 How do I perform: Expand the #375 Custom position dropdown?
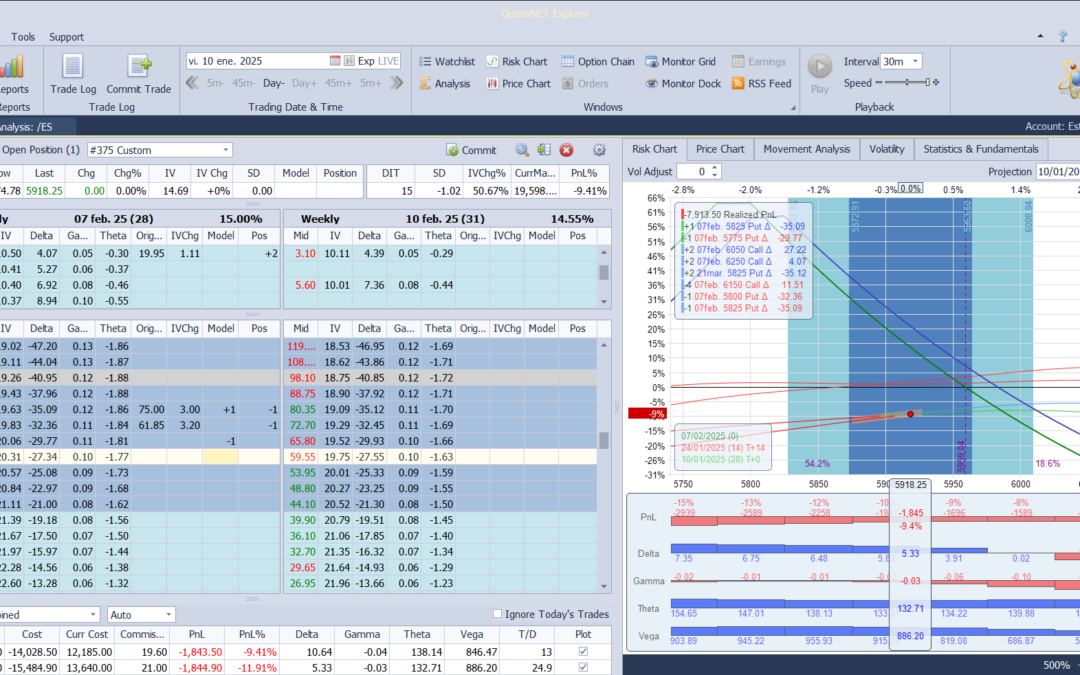pyautogui.click(x=225, y=150)
